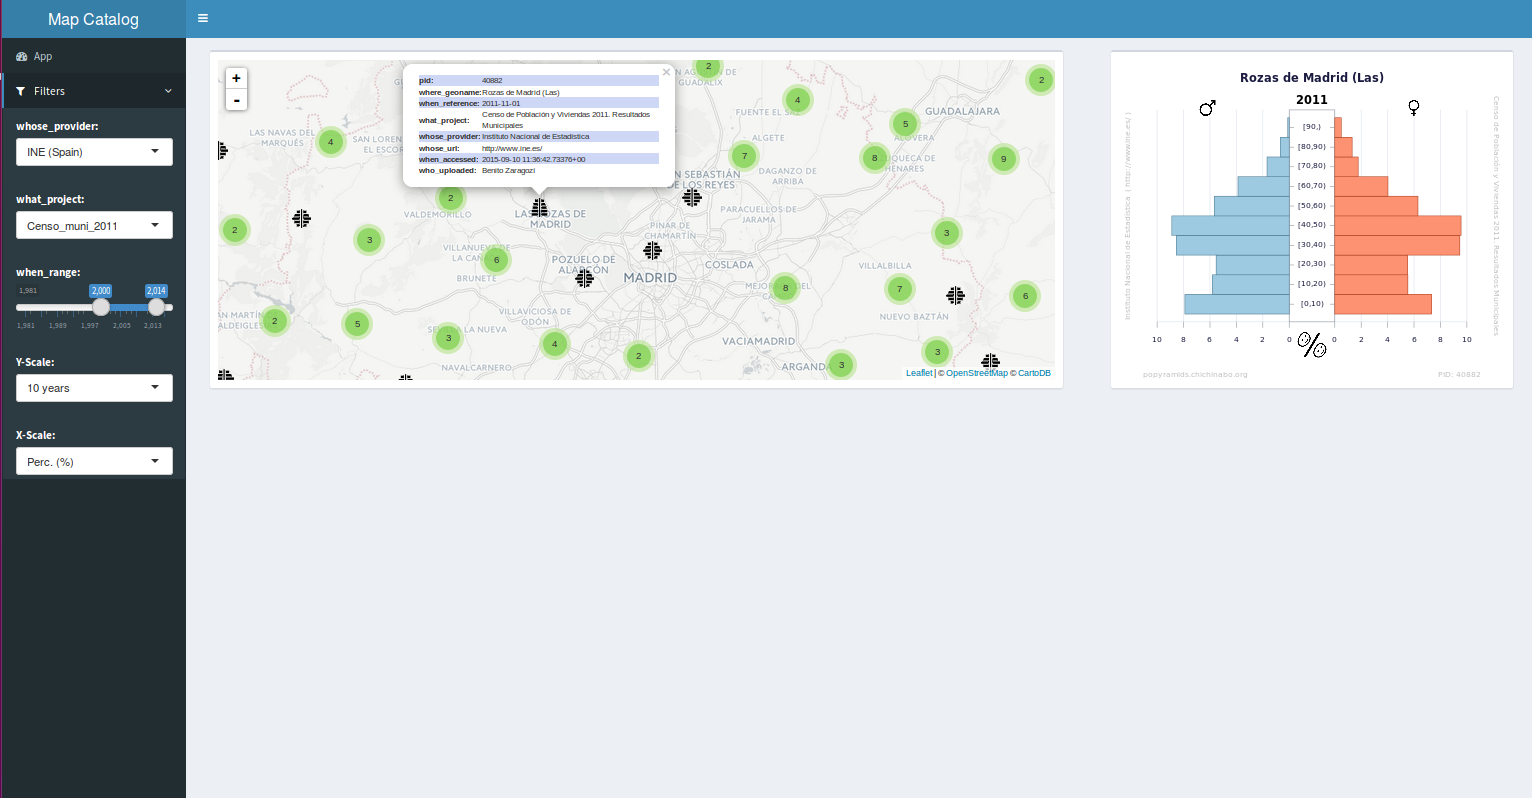Open the whose_provider dropdown showing INE (Spain)

pyautogui.click(x=94, y=152)
